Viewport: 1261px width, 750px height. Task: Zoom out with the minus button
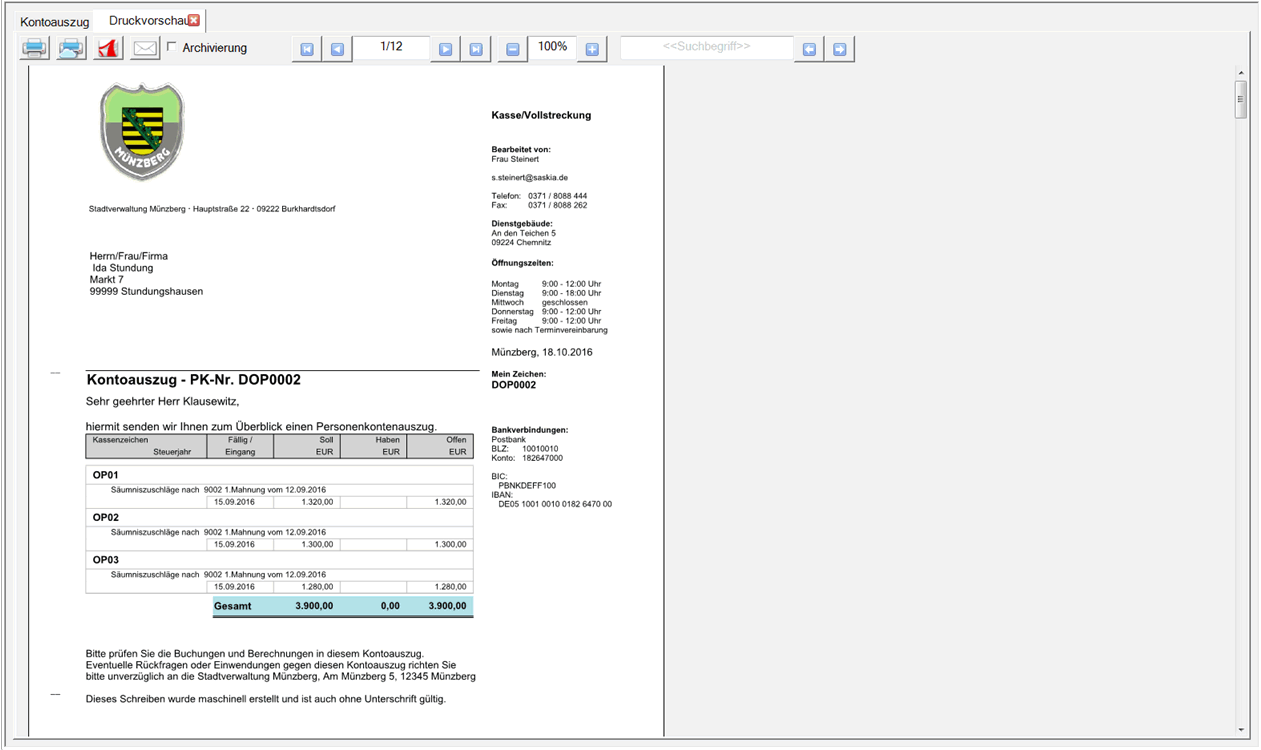[x=513, y=49]
